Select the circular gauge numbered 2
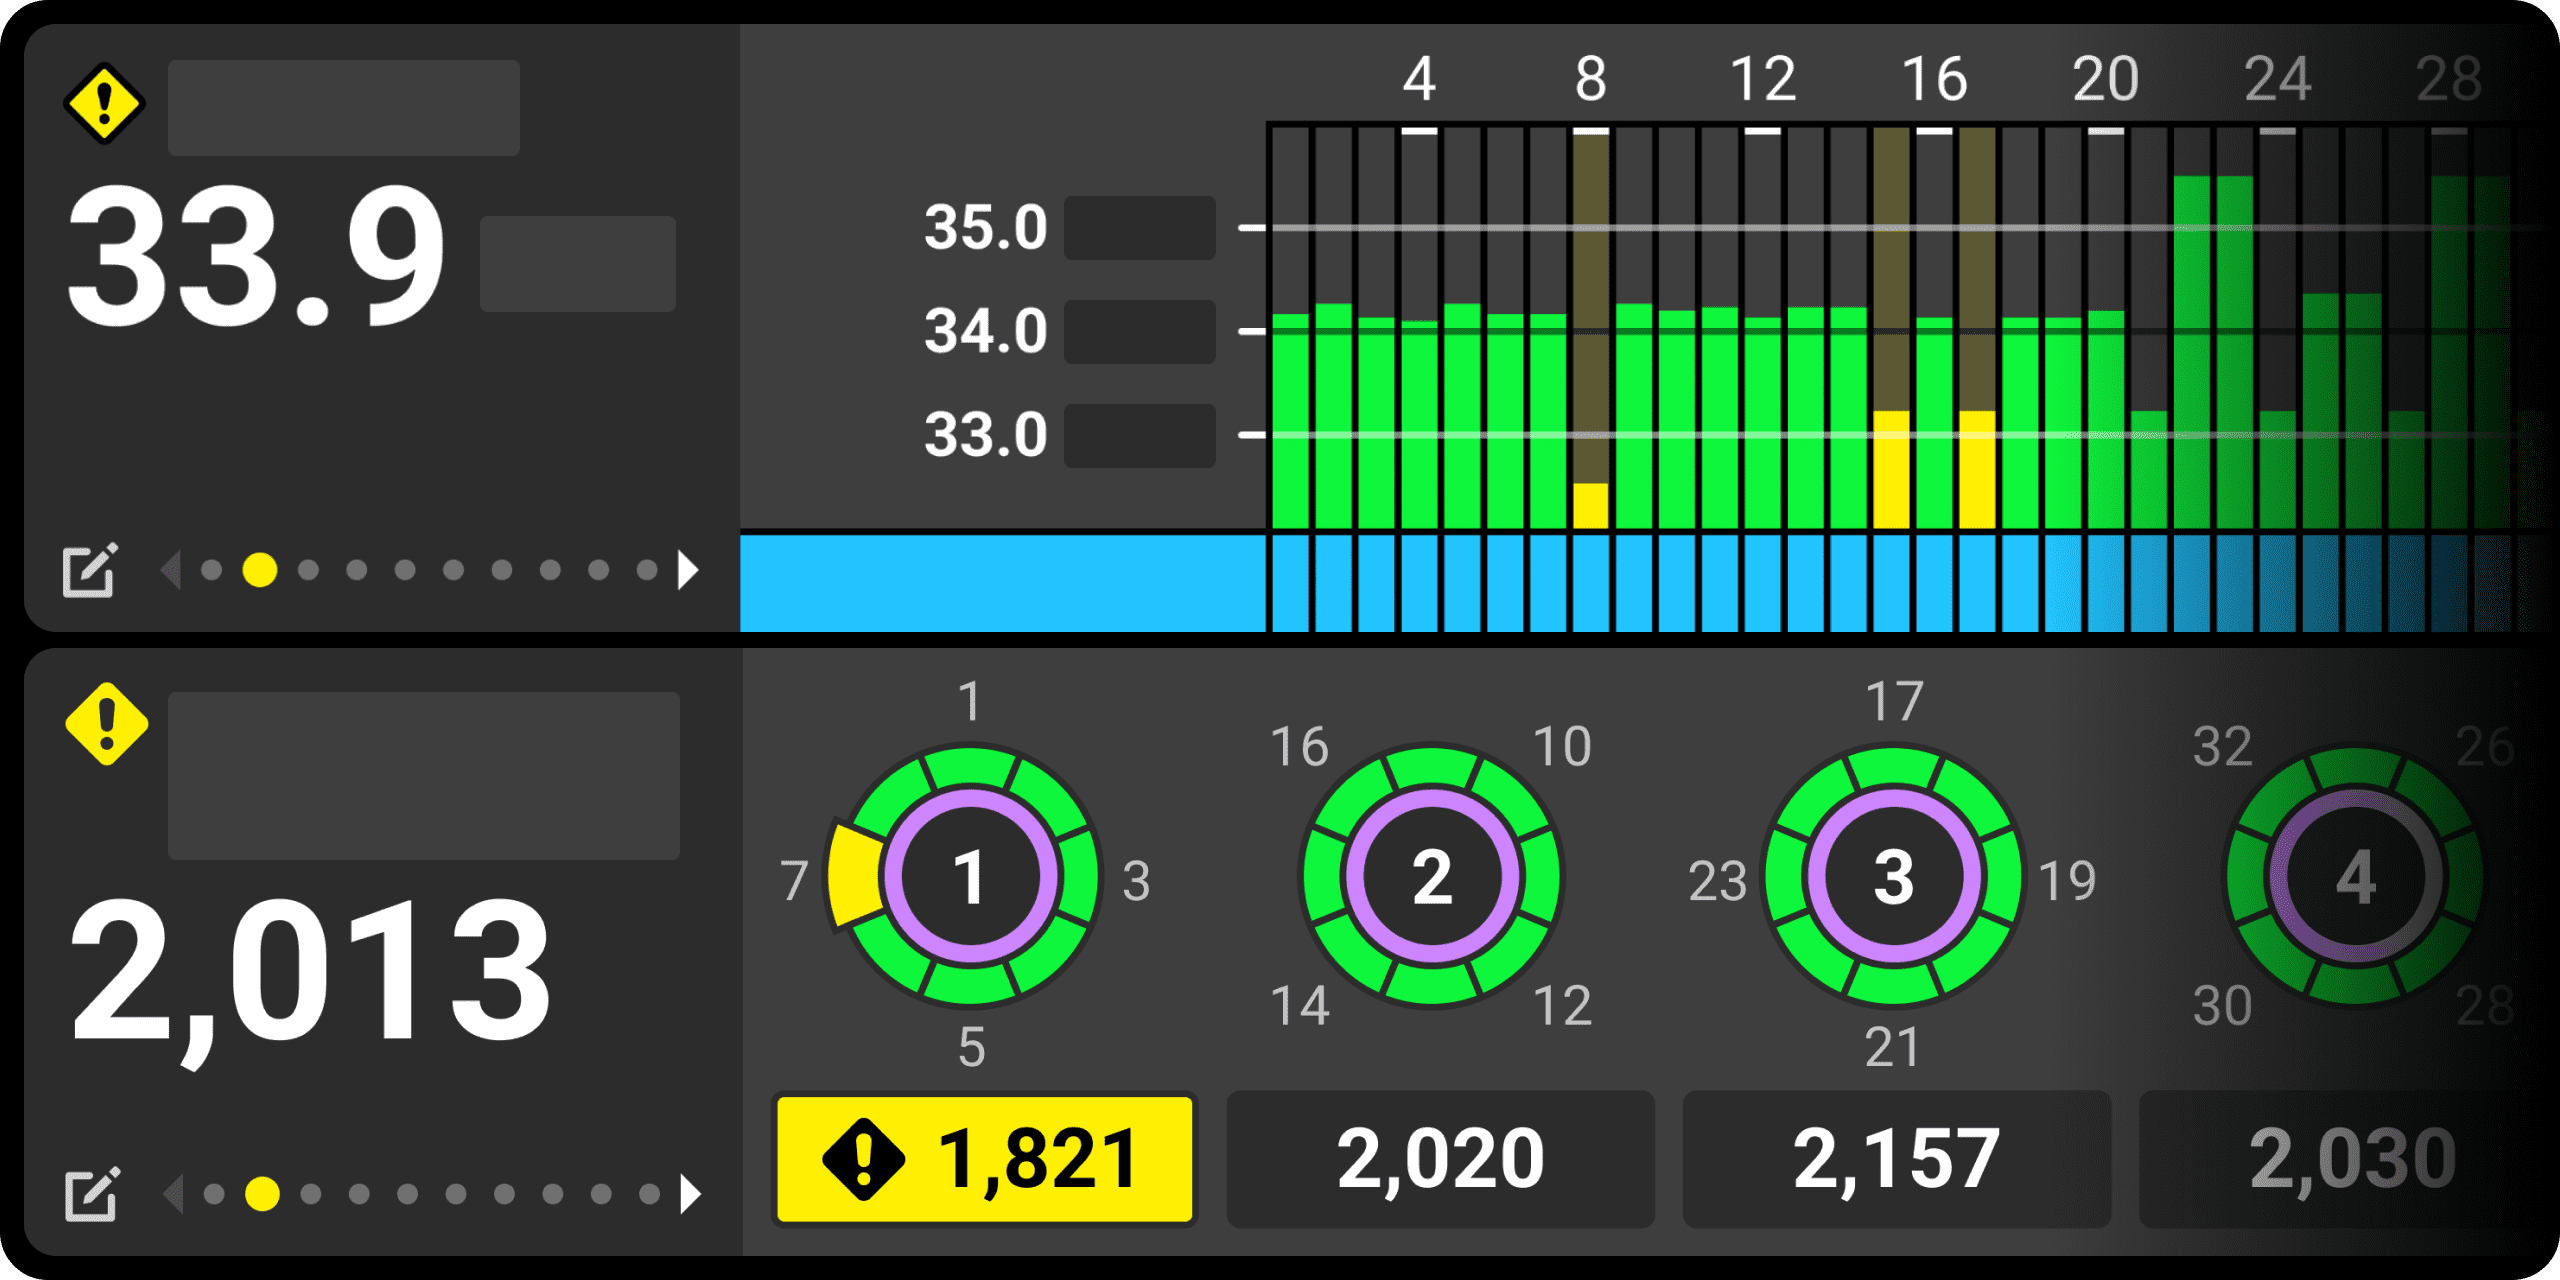The width and height of the screenshot is (2560, 1280). click(x=1432, y=877)
